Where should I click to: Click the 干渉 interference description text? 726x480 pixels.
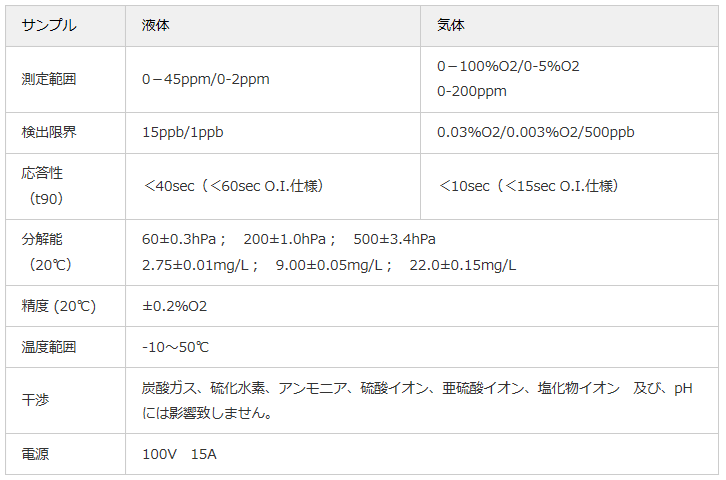(417, 400)
